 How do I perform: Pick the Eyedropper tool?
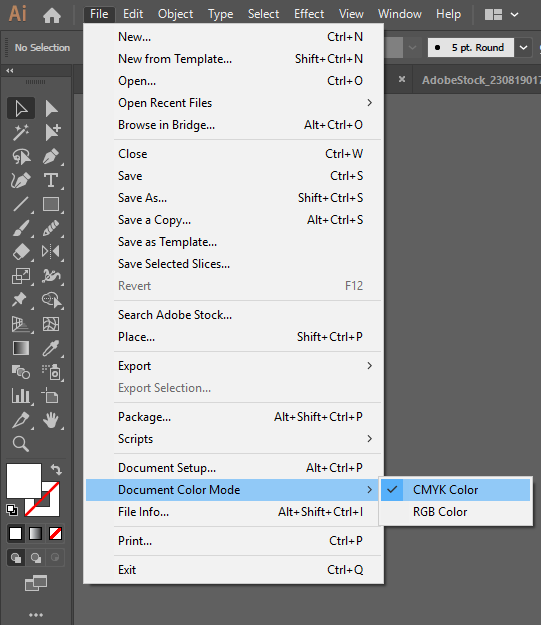[x=51, y=348]
